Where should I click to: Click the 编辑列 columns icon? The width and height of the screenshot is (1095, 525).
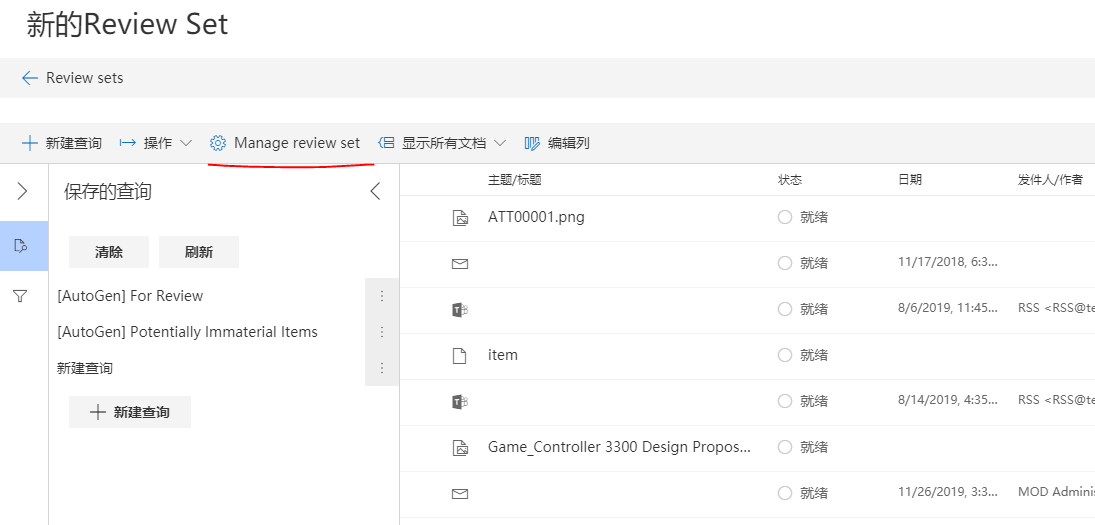coord(532,143)
